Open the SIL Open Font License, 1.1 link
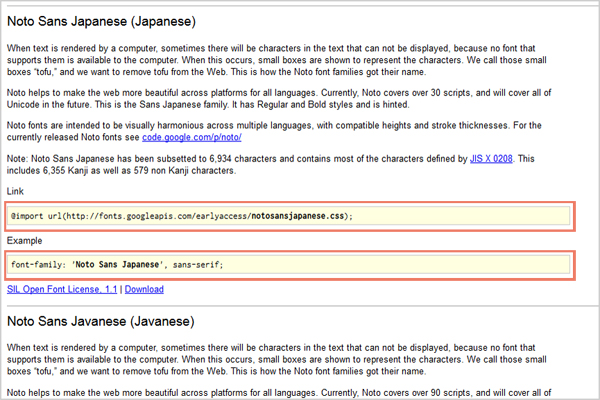The width and height of the screenshot is (600, 400). (x=62, y=289)
